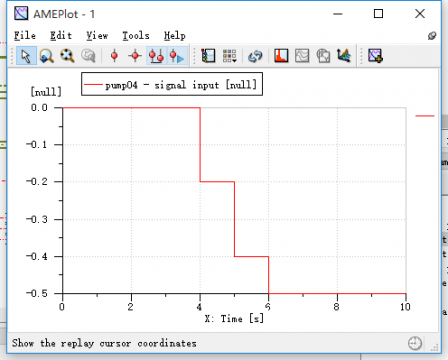Viewport: 448px width, 360px height.
Task: Enable the single vertical cursor tool
Action: (x=114, y=56)
